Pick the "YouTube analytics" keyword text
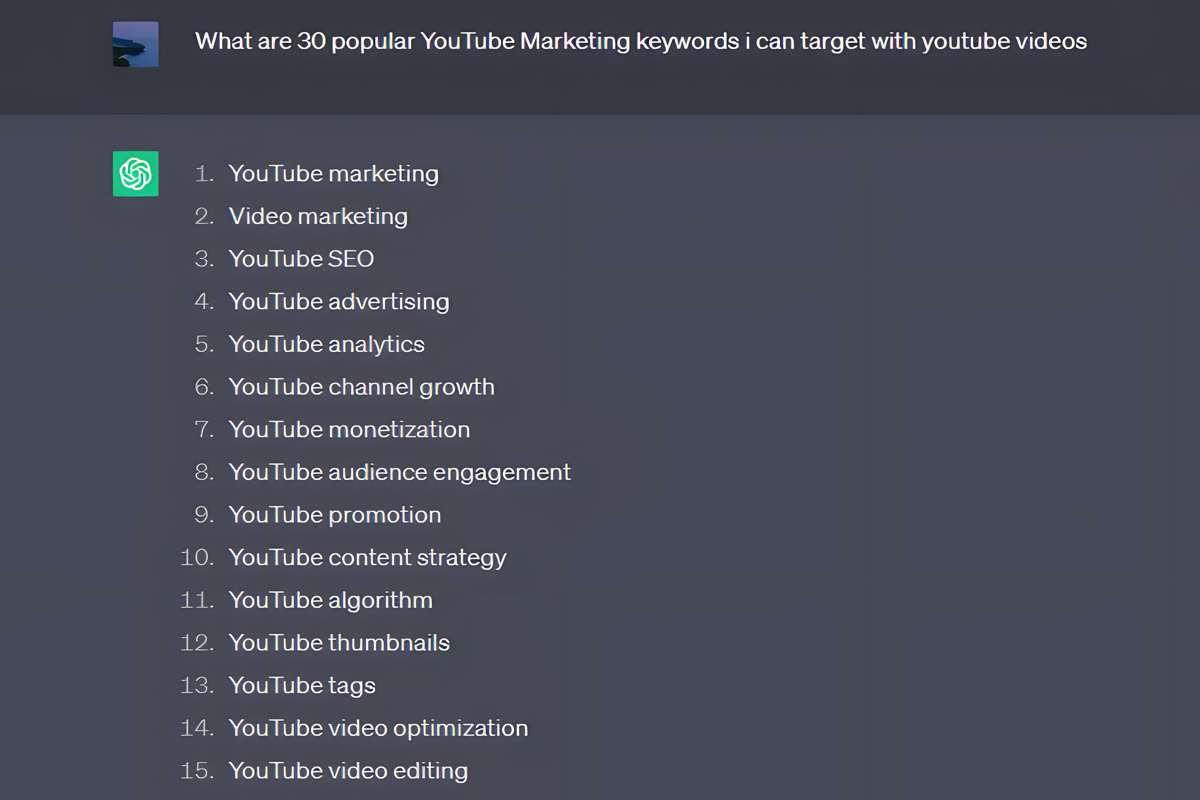This screenshot has width=1200, height=800. coord(326,344)
